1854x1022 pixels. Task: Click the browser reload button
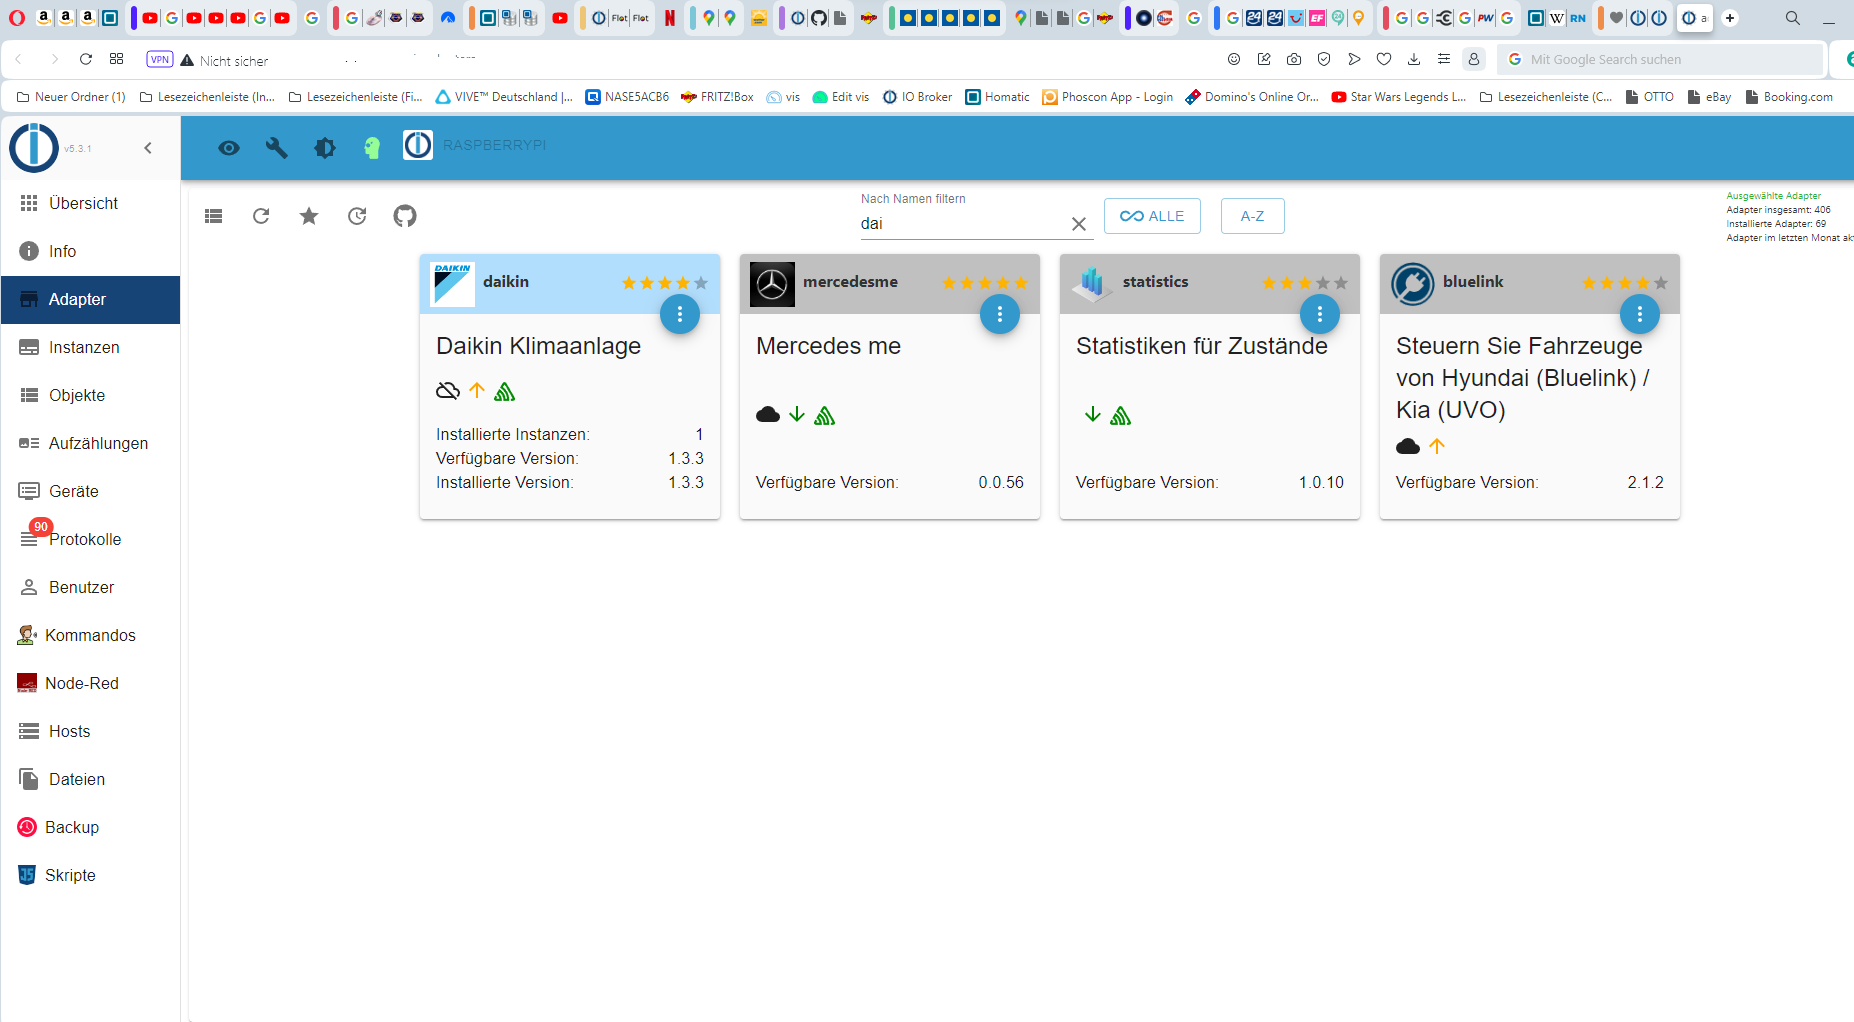coord(86,59)
